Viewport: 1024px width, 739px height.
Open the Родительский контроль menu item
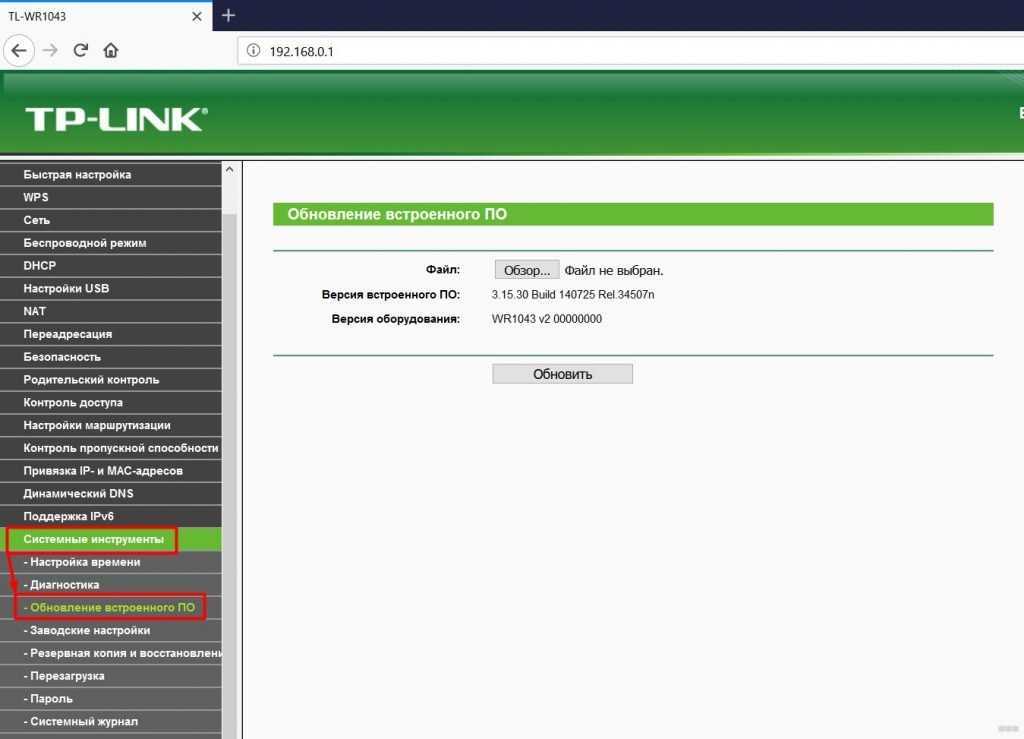tap(91, 380)
